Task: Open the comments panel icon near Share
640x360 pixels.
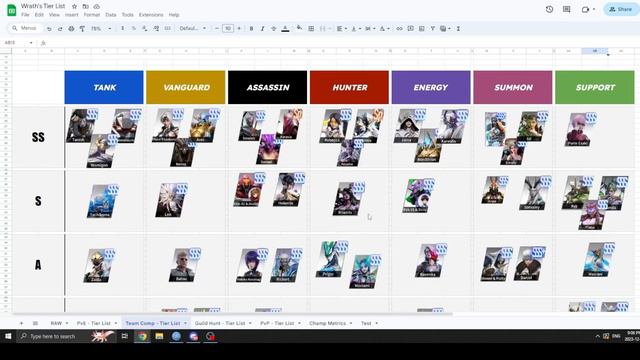Action: point(567,9)
